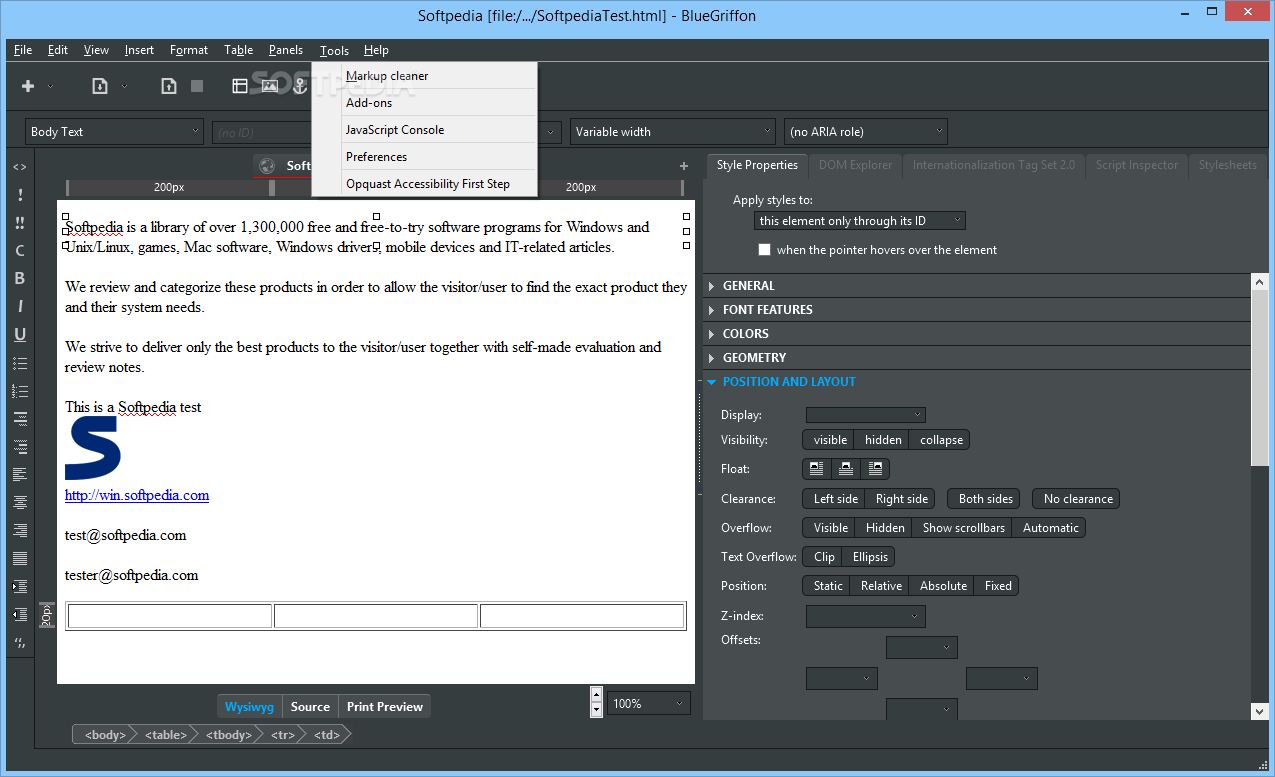
Task: Toggle Italic formatting icon
Action: click(x=20, y=307)
